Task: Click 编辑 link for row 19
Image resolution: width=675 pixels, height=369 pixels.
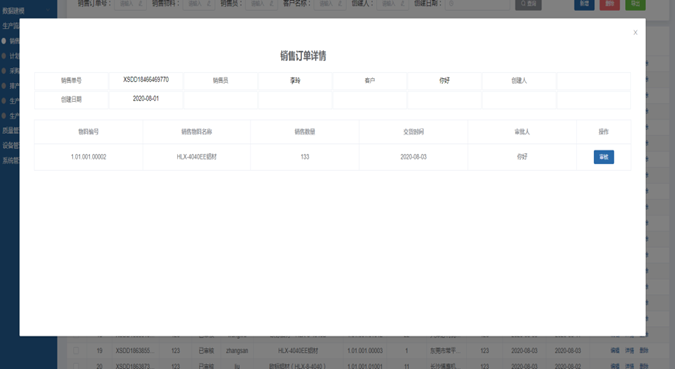Action: (615, 350)
